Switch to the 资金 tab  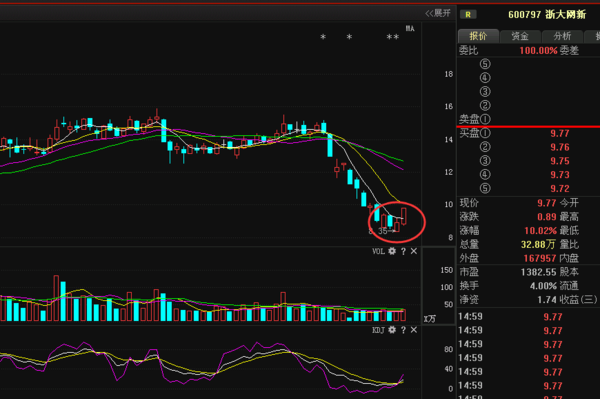point(520,36)
